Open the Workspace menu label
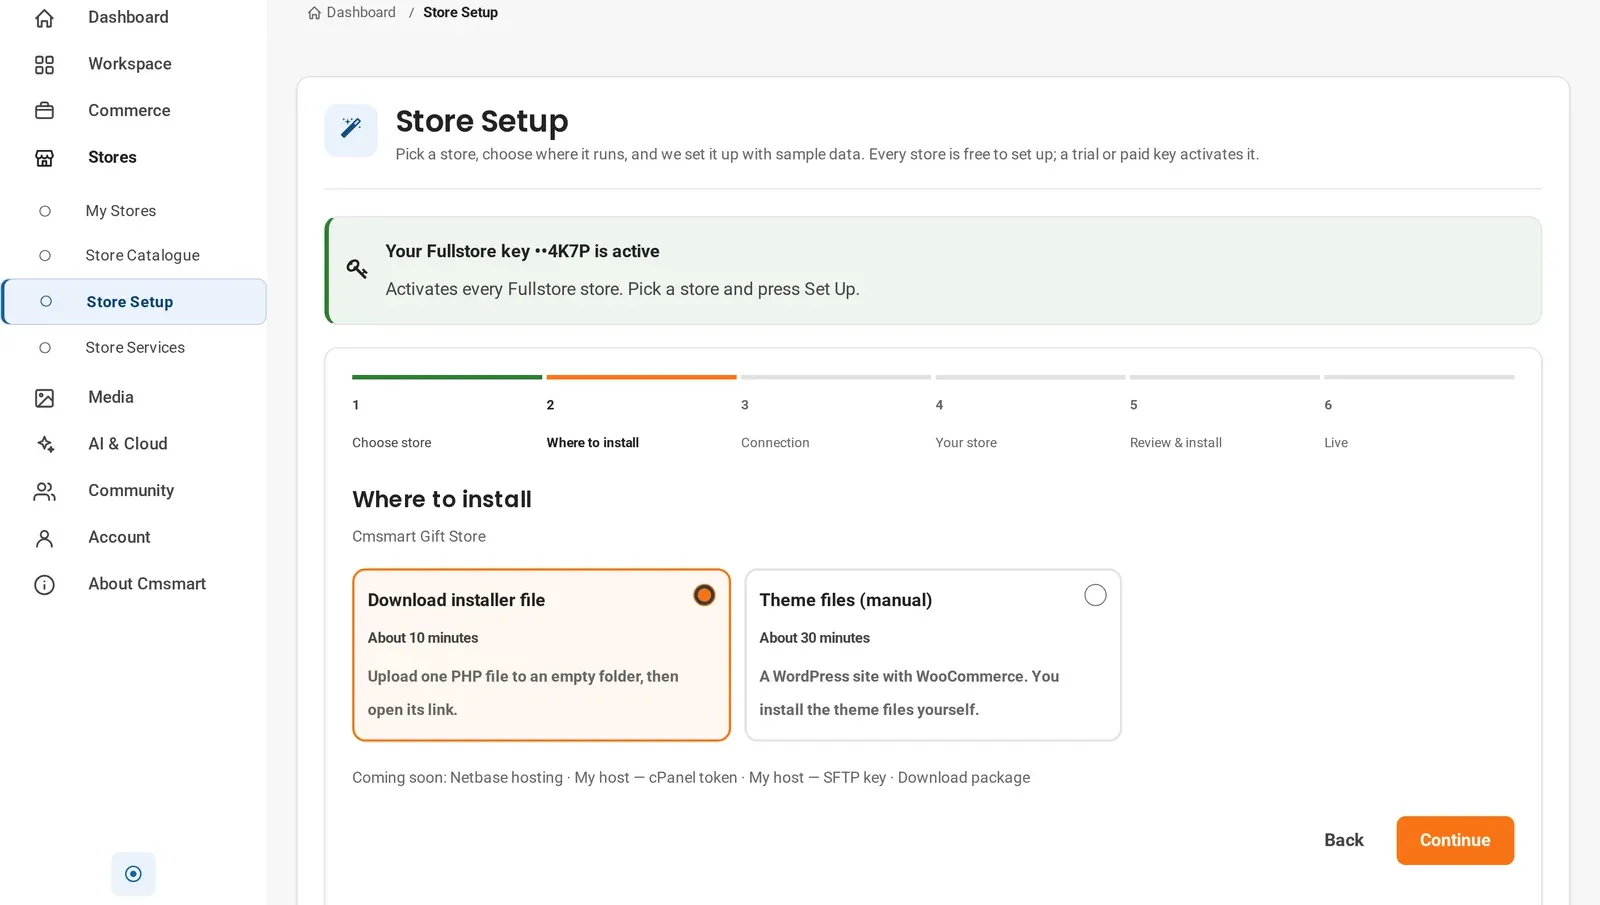 pos(130,64)
